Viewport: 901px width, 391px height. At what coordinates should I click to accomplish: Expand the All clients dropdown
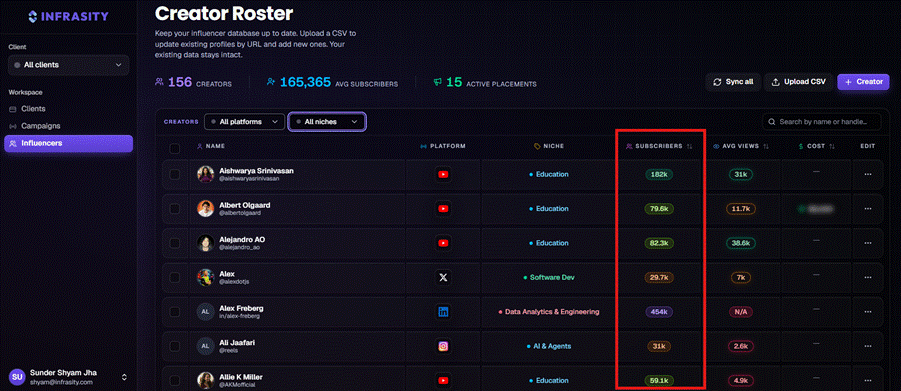click(68, 65)
